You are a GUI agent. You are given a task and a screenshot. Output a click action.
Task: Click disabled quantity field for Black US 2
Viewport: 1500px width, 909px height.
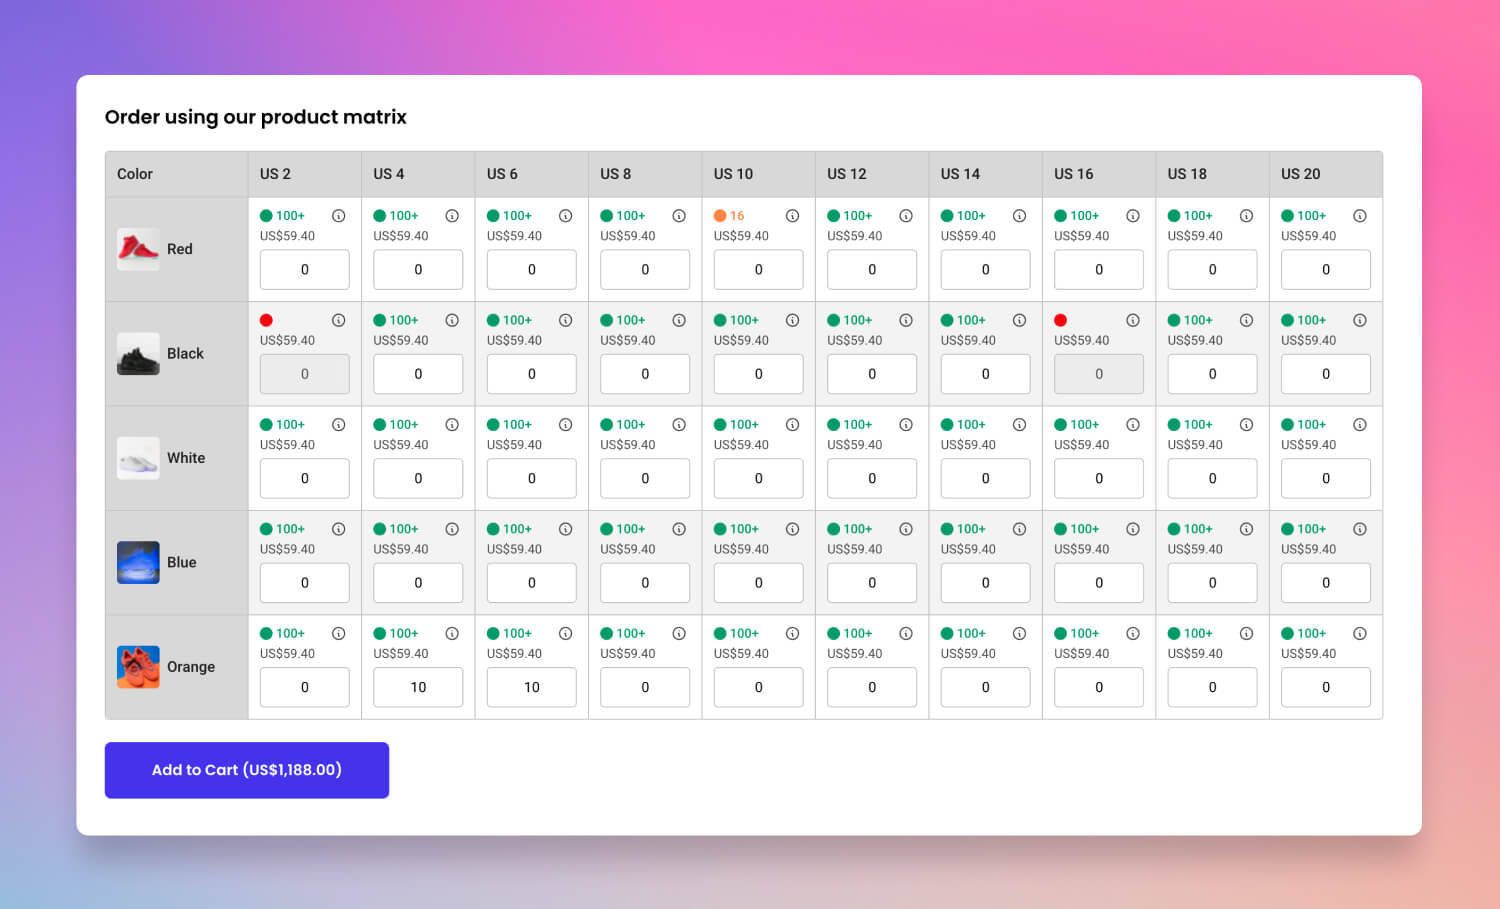tap(305, 374)
